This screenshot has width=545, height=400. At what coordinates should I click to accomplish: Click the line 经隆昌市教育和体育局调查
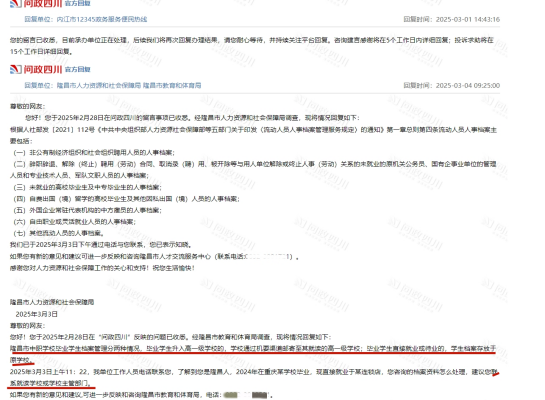pyautogui.click(x=170, y=337)
